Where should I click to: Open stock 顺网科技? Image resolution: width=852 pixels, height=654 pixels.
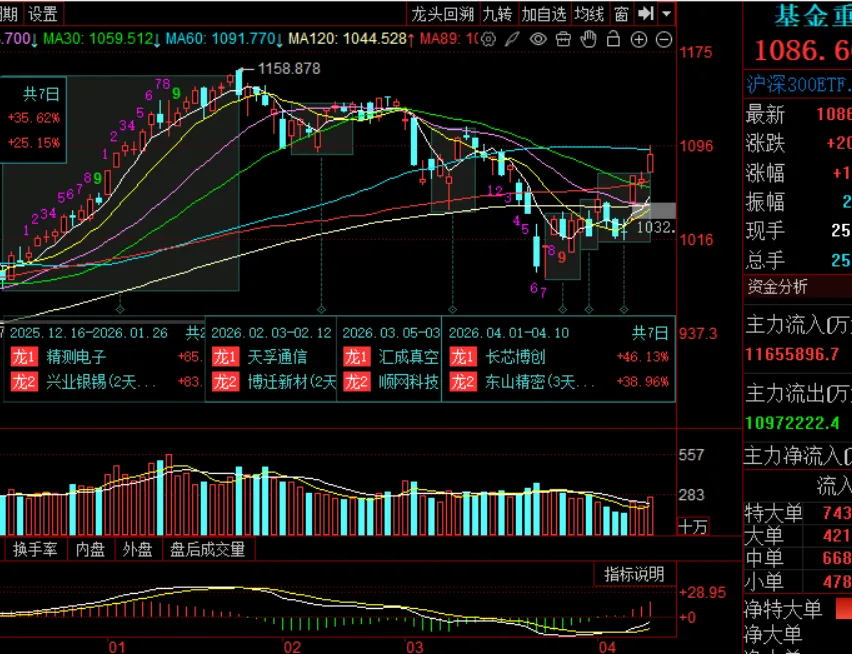pyautogui.click(x=409, y=382)
